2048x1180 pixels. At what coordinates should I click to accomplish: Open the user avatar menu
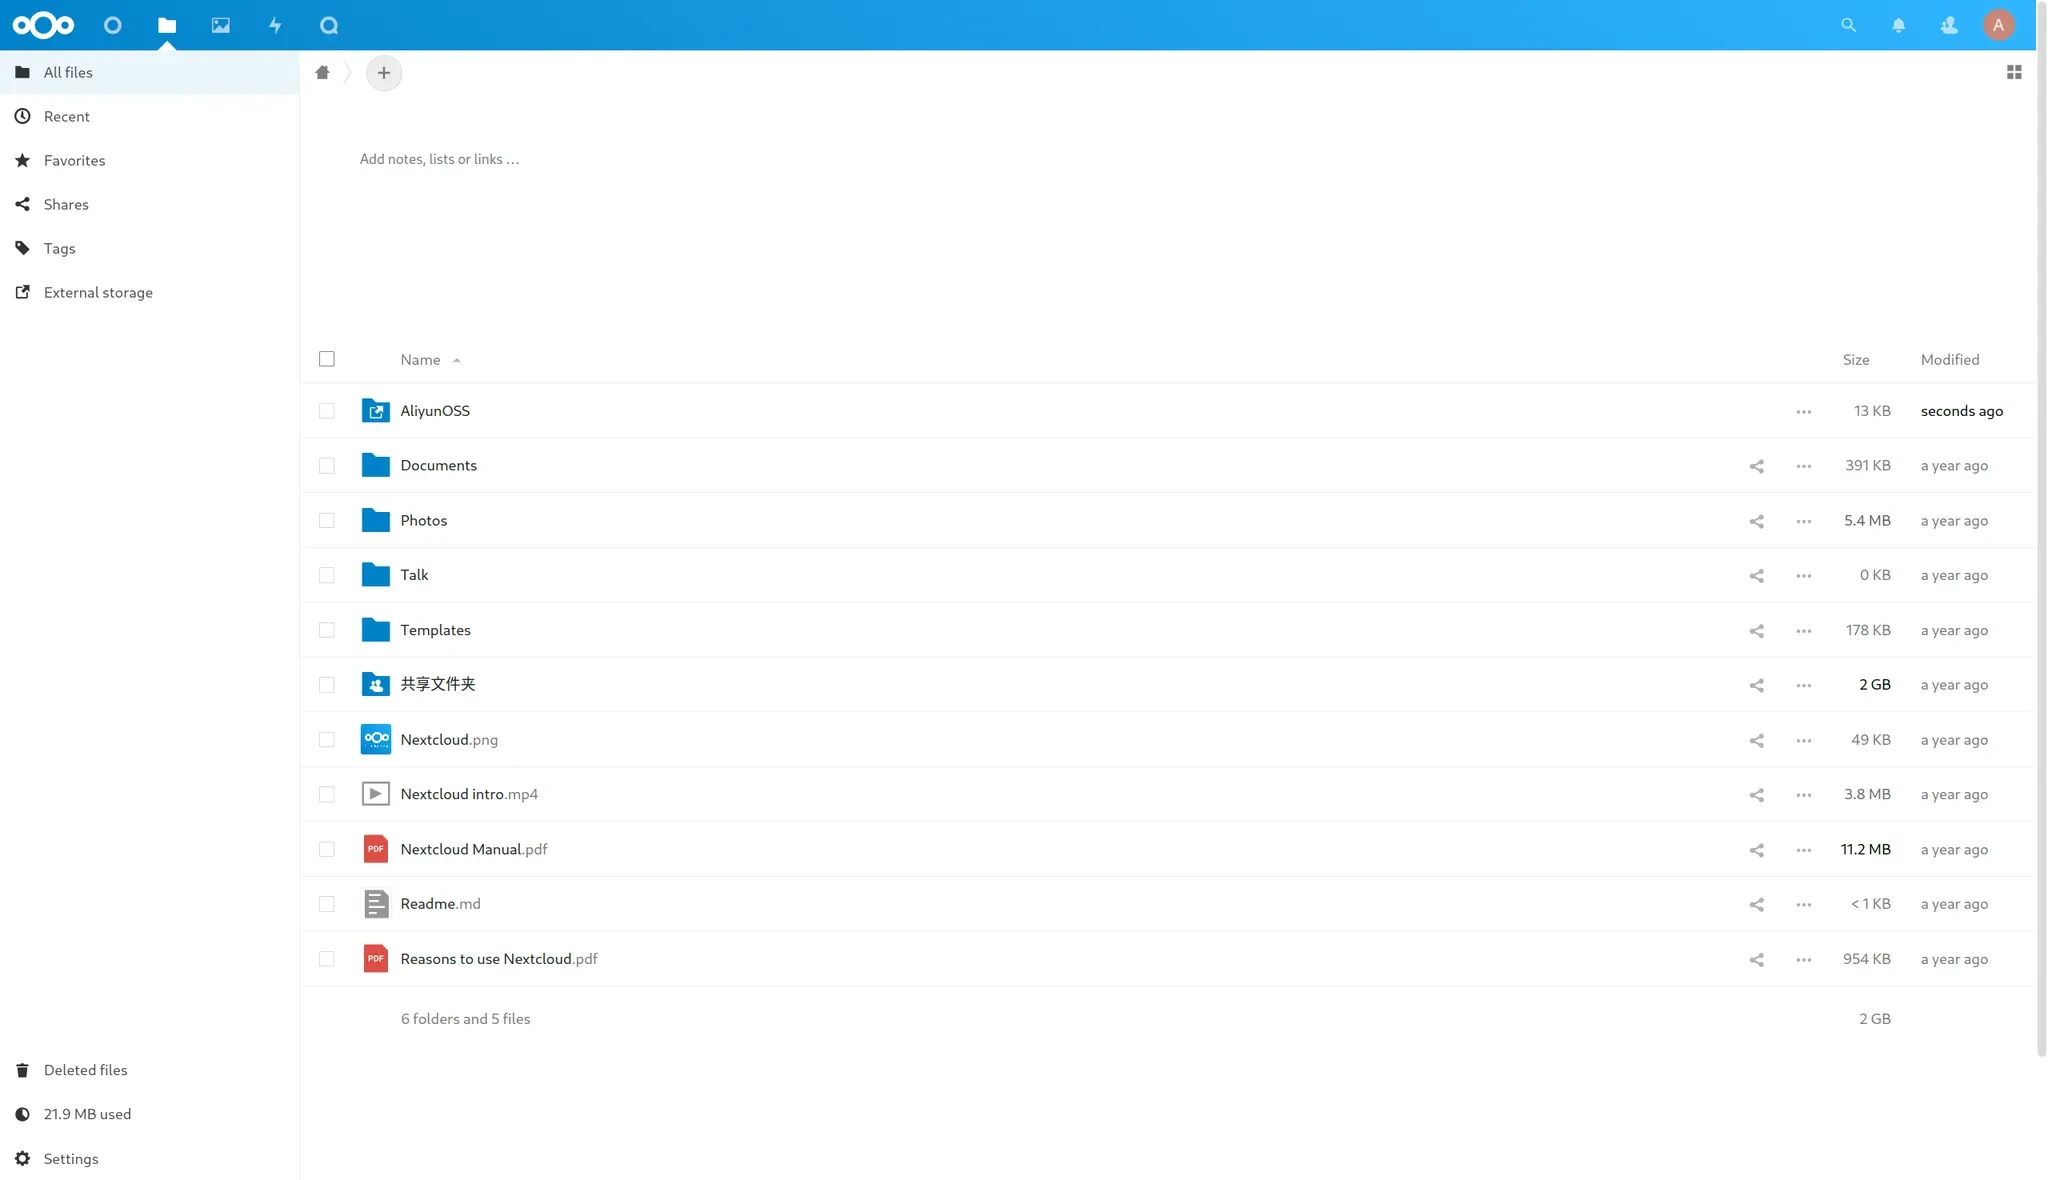pos(1998,25)
